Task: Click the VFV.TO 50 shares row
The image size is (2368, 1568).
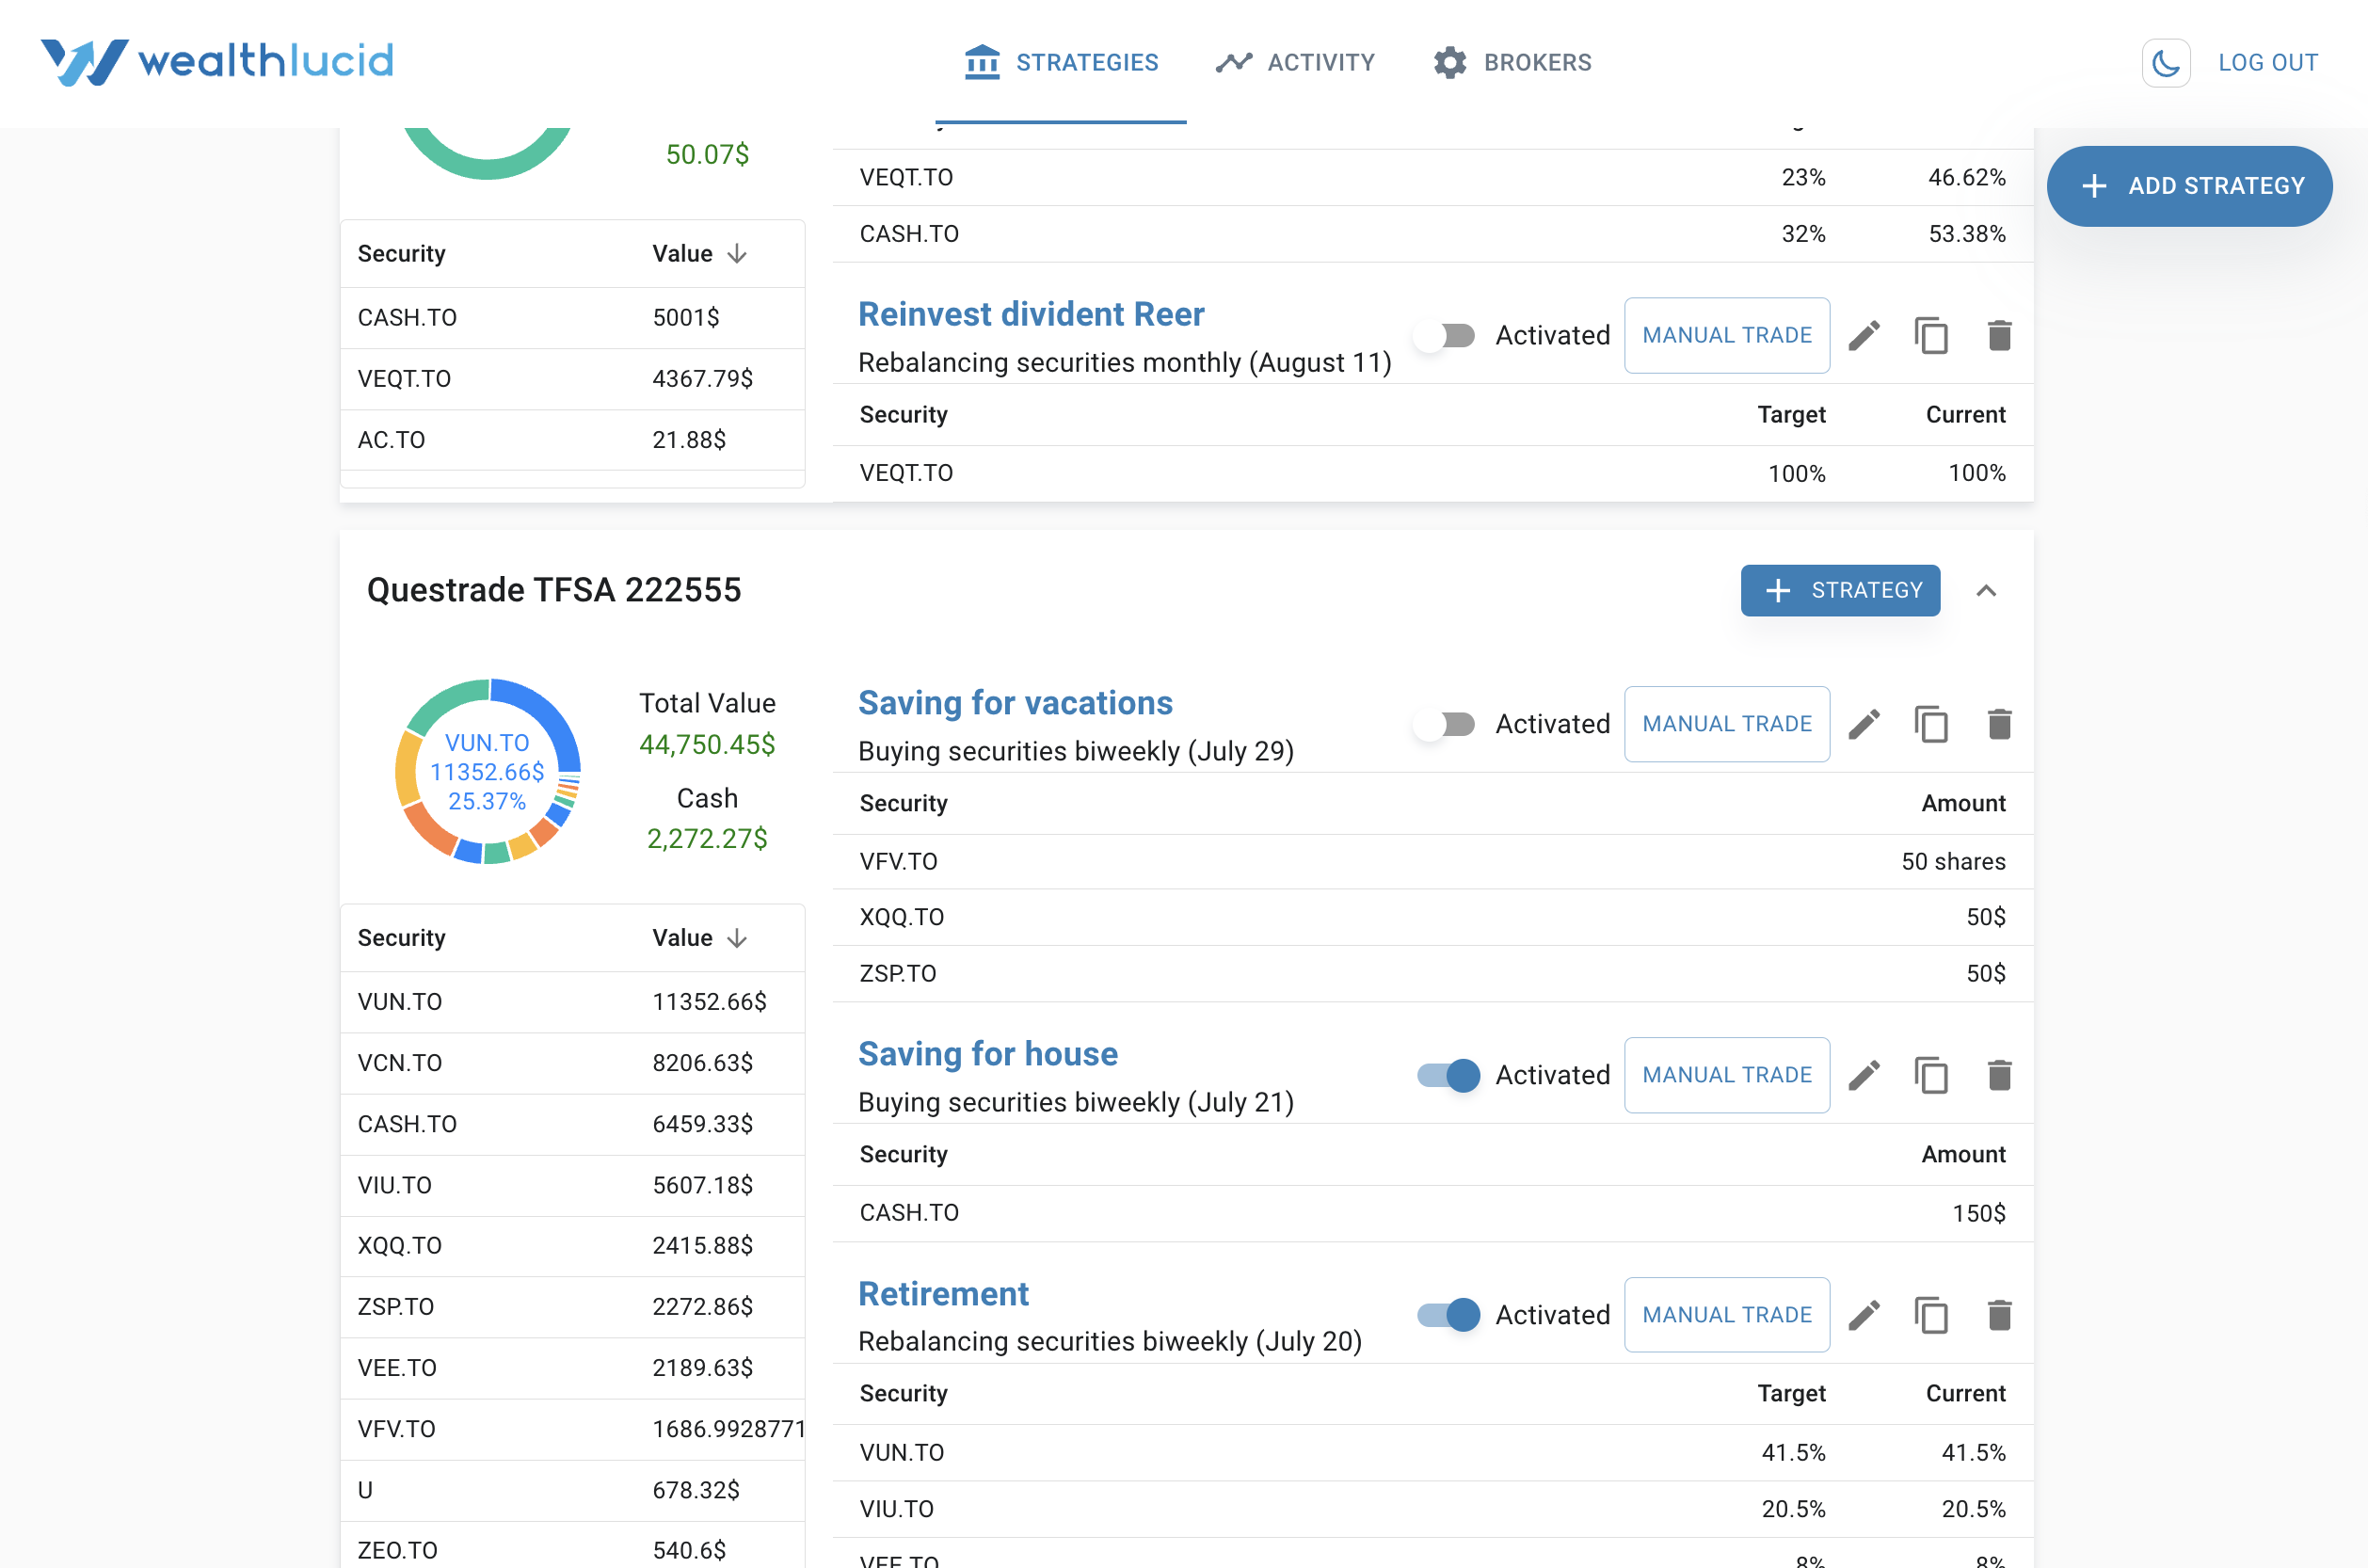Action: point(1433,862)
